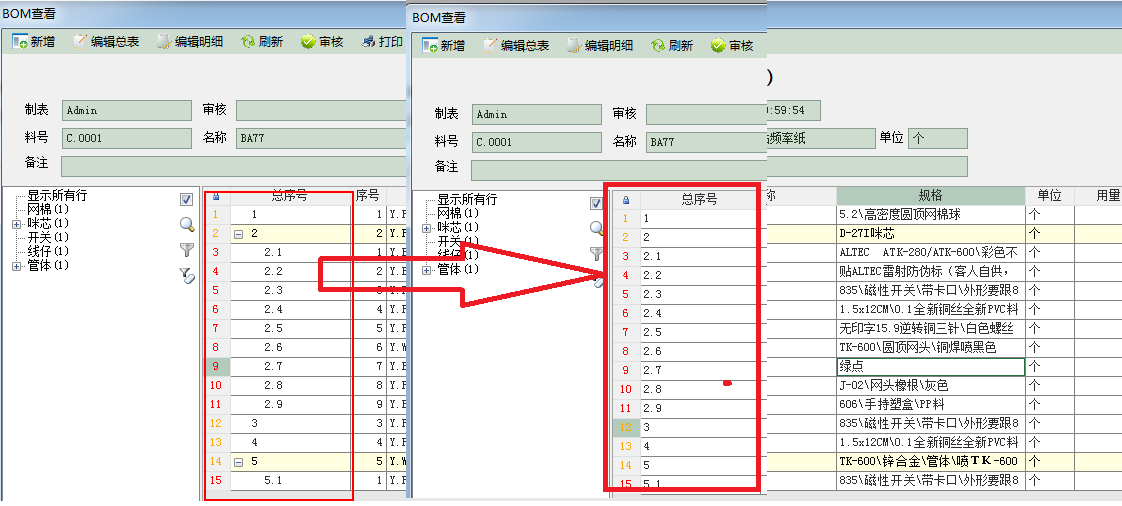
Task: Select 显示所有行 in left tree
Action: 57,195
